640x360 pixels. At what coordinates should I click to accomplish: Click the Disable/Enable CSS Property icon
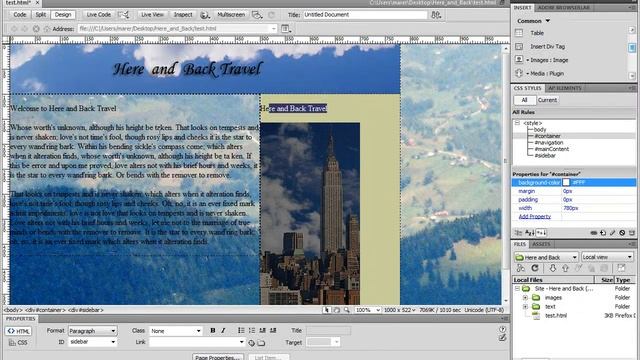pyautogui.click(x=622, y=233)
